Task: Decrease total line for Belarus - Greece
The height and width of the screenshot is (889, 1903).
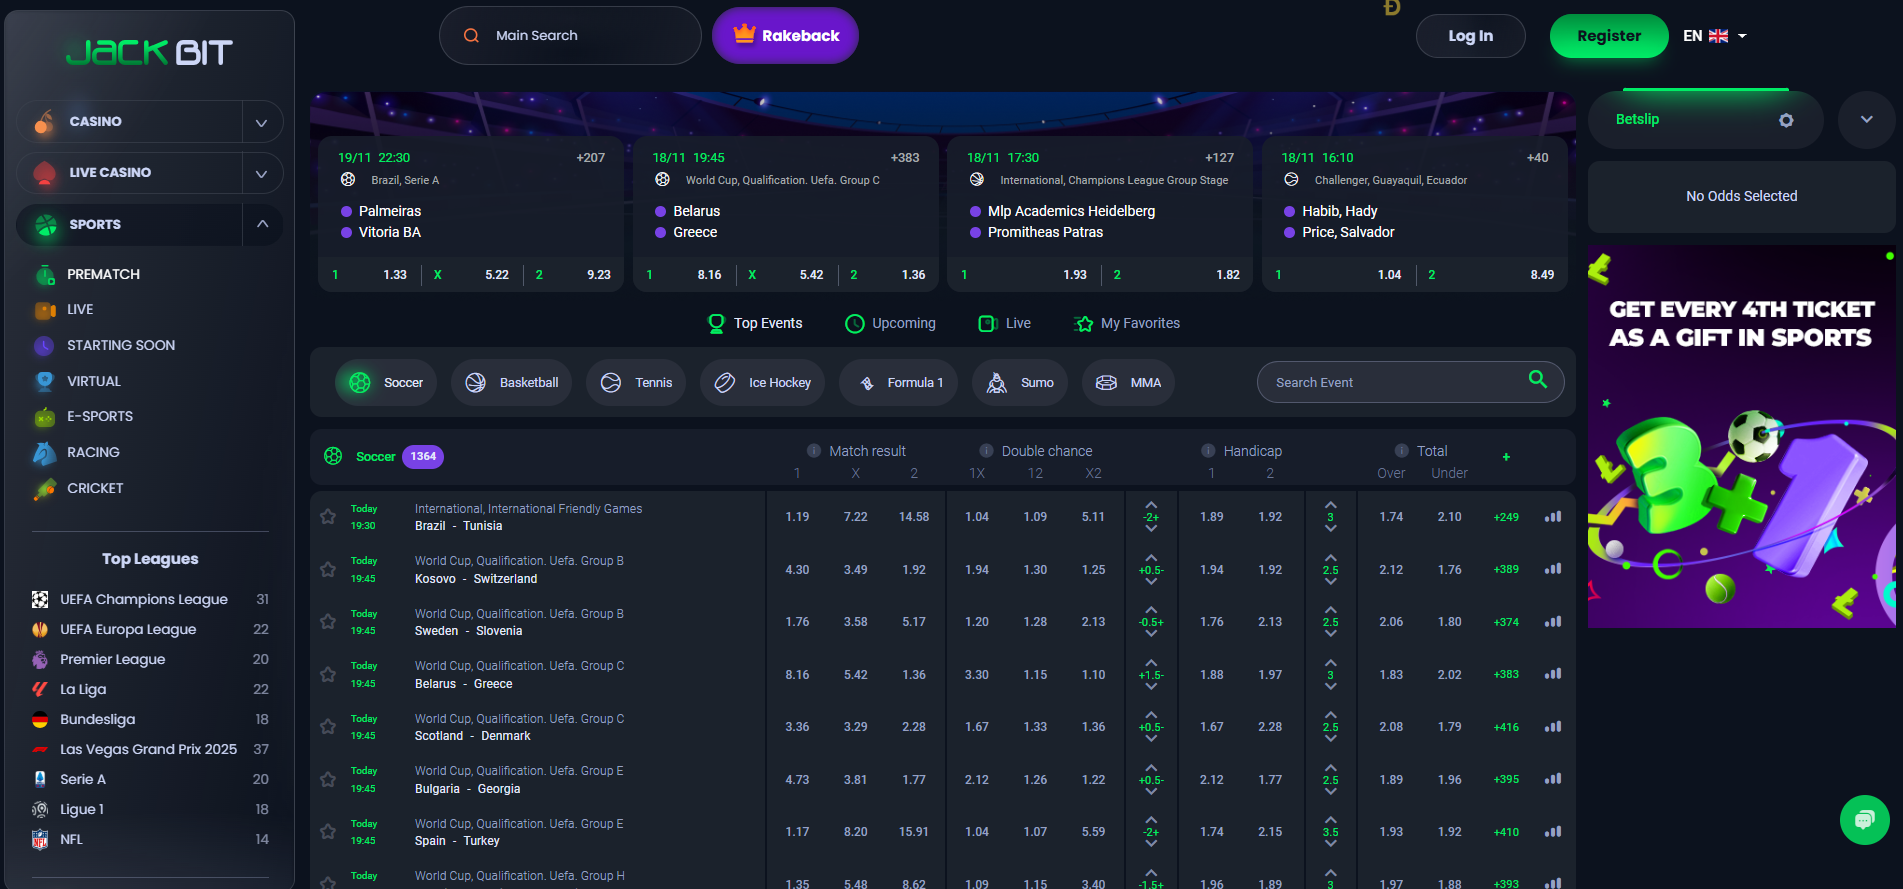Action: tap(1330, 687)
